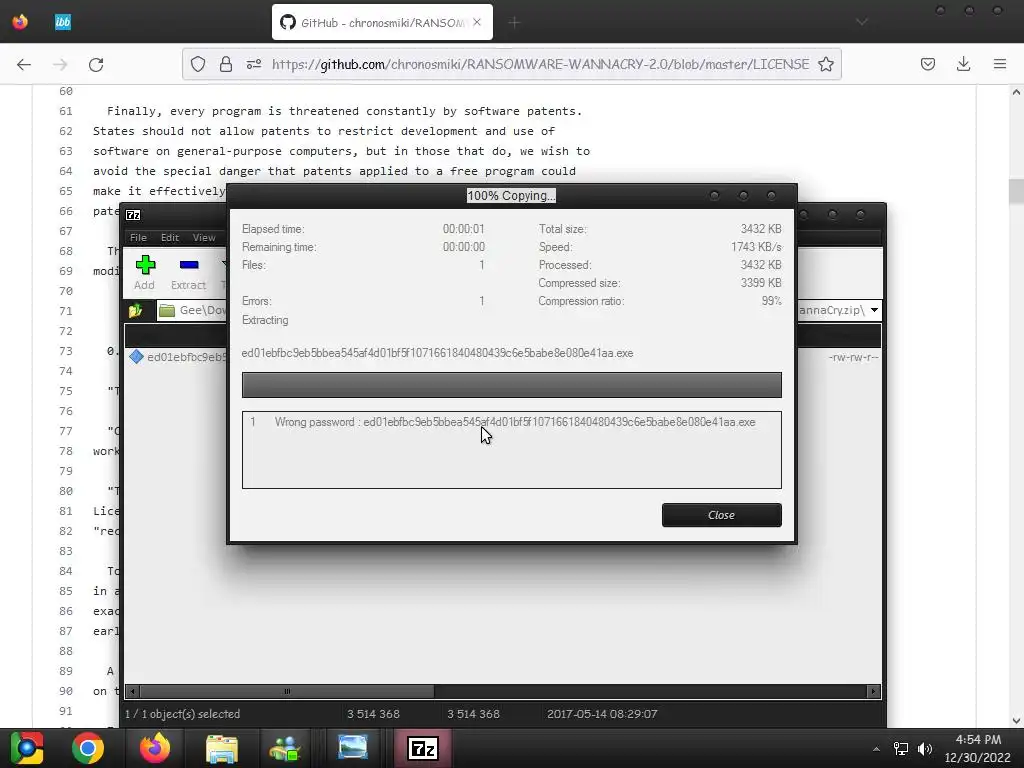Reload the GitHub page
The height and width of the screenshot is (768, 1024).
click(96, 64)
